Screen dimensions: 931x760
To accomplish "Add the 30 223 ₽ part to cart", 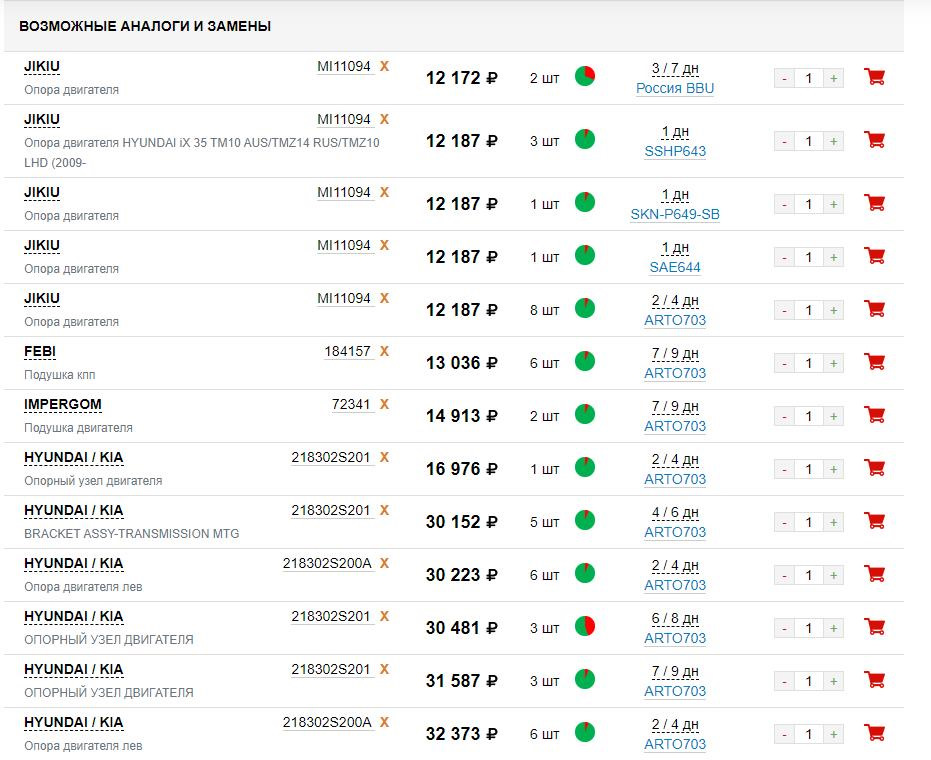I will point(875,574).
